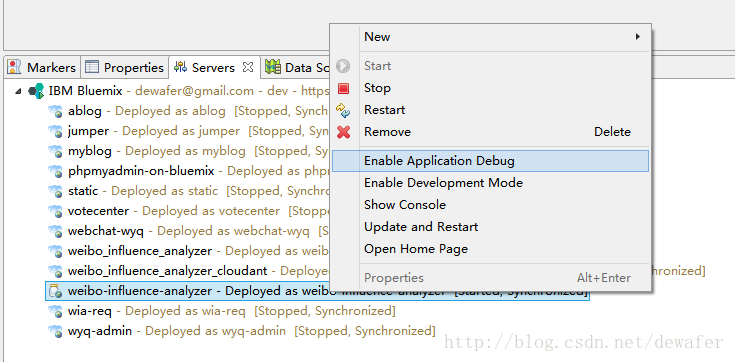
Task: Click the phpmyadmin-on-bluemix application icon
Action: (x=55, y=171)
